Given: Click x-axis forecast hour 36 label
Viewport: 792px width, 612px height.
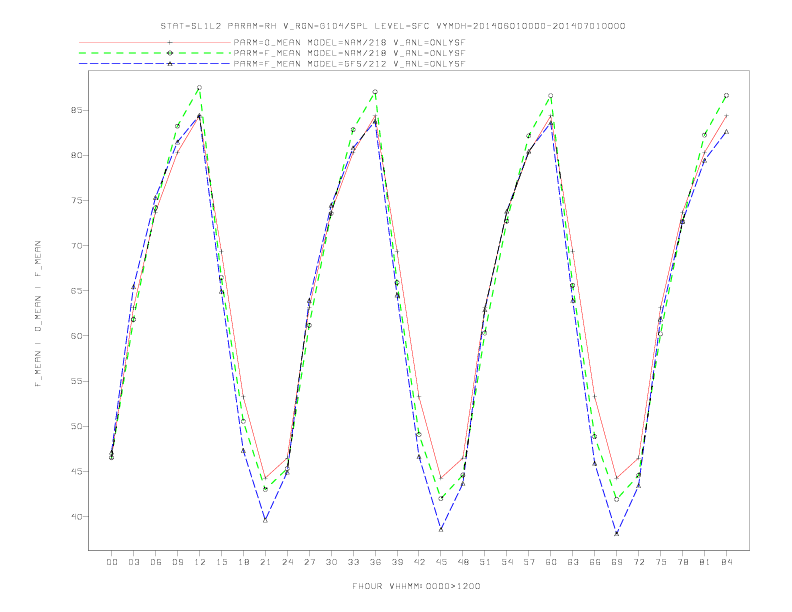Looking at the screenshot, I should [375, 562].
